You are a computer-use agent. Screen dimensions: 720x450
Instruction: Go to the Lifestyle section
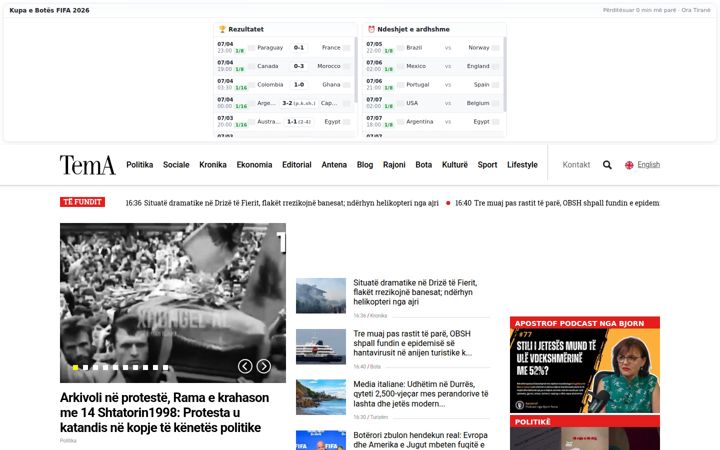pos(522,165)
